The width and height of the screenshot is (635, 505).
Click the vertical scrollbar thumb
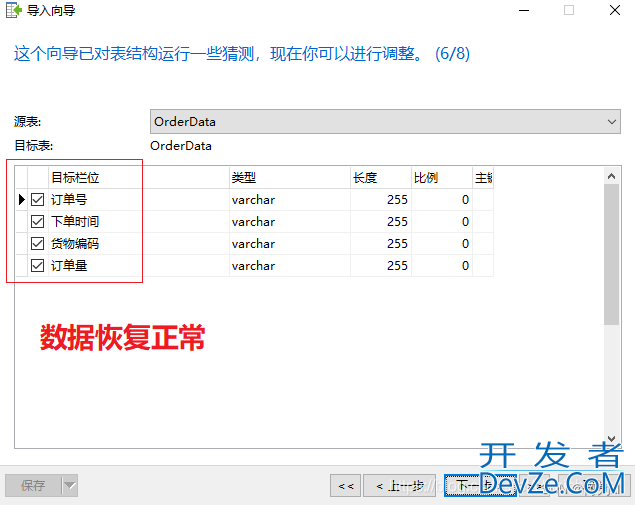[612, 255]
